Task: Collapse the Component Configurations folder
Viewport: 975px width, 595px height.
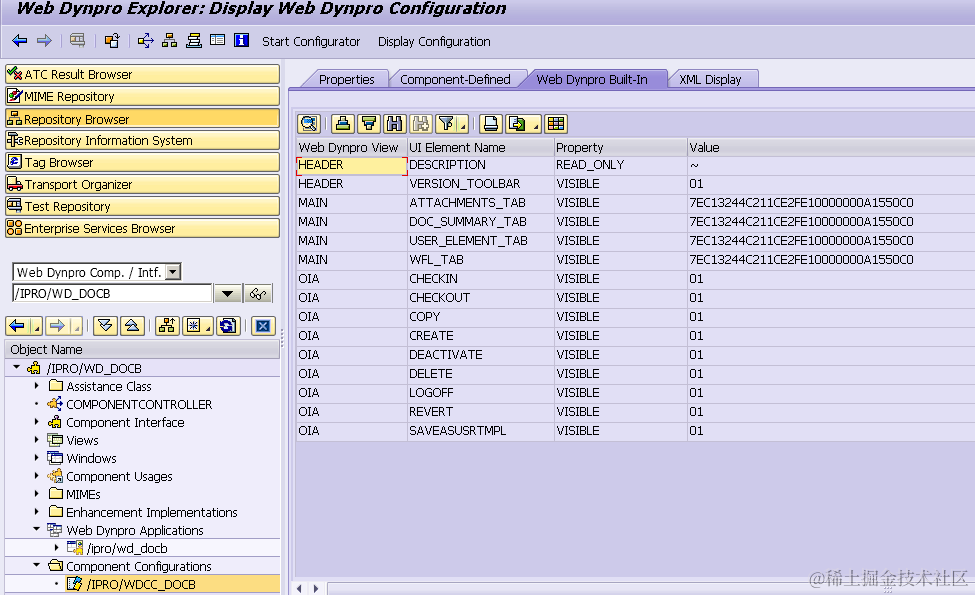Action: coord(37,566)
